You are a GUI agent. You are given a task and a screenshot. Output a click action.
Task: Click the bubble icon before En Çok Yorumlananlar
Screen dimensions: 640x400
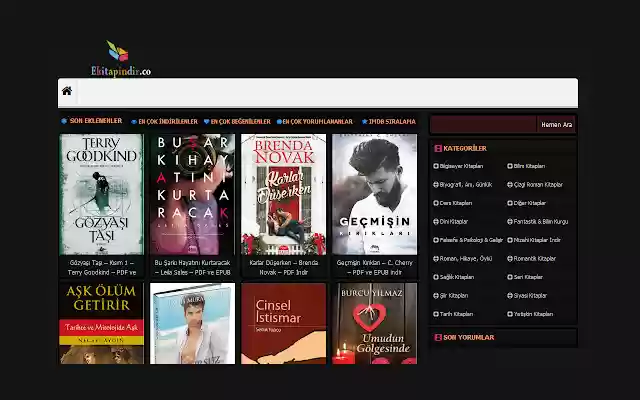pos(279,122)
